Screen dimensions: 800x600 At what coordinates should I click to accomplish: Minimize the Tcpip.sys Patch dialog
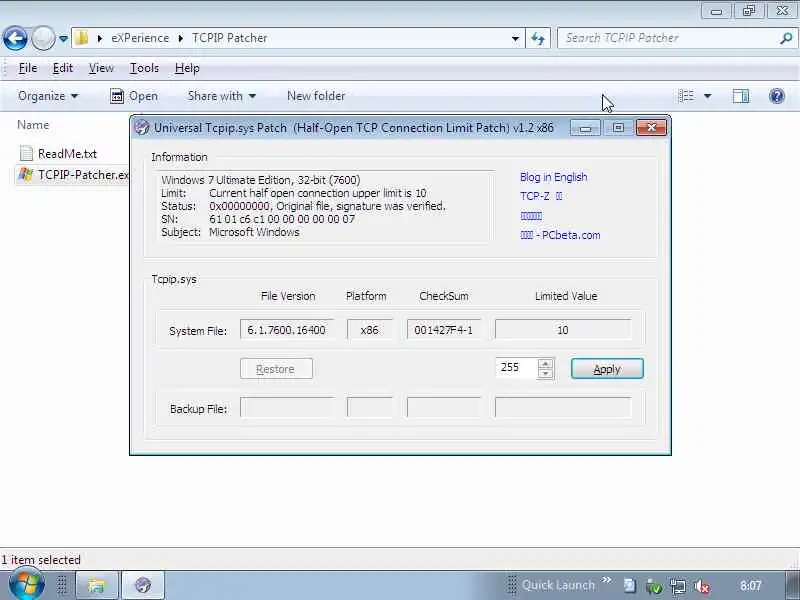585,128
